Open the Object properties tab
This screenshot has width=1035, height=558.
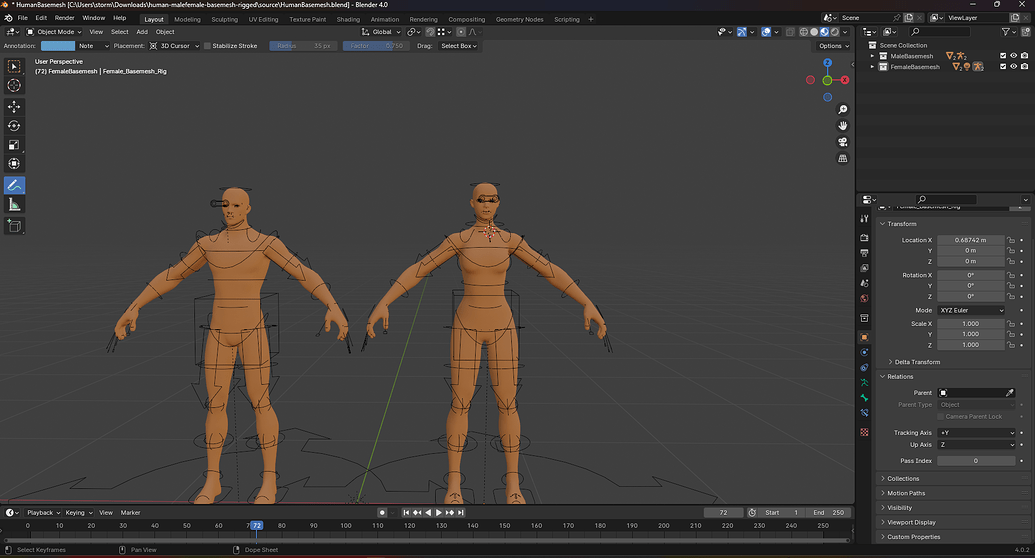coord(864,337)
